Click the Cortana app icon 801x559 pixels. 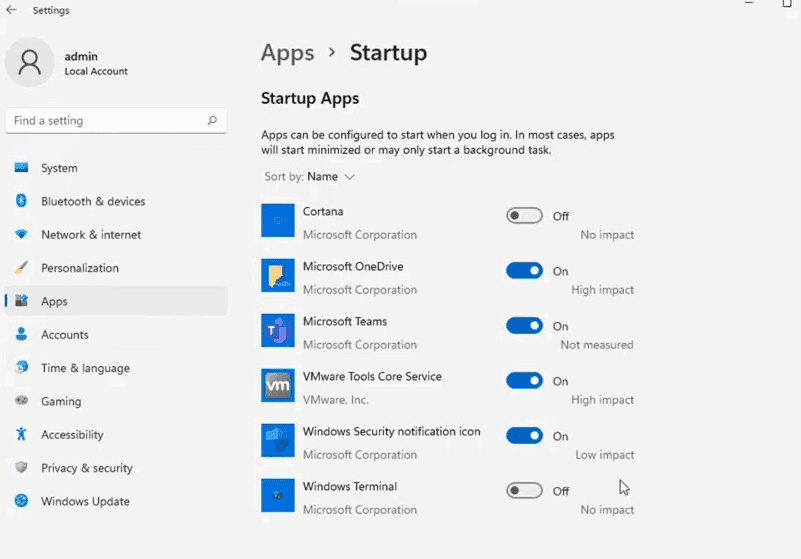pyautogui.click(x=278, y=221)
